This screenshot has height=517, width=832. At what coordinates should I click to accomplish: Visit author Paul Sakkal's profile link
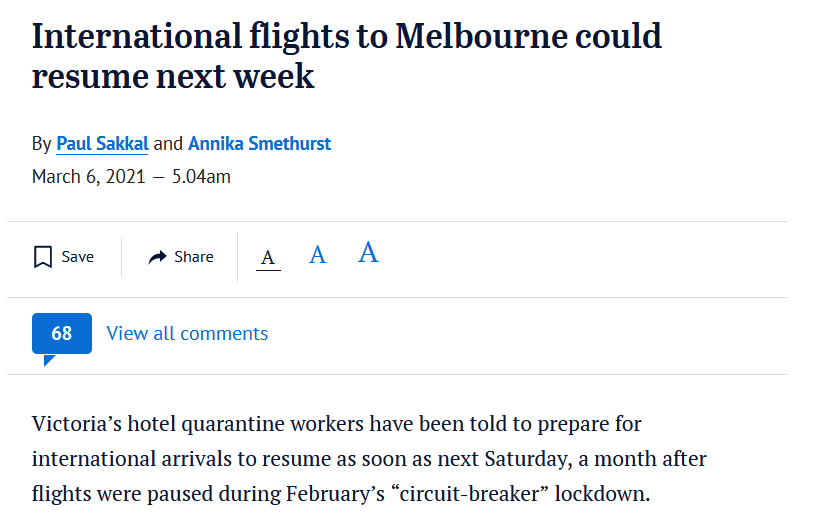coord(102,144)
